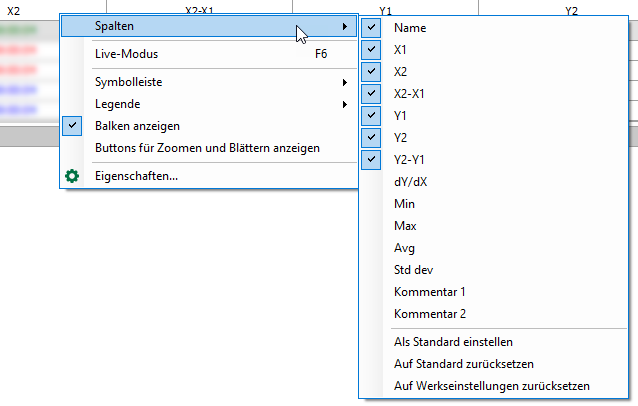Enable the dY/dX column

pyautogui.click(x=411, y=181)
